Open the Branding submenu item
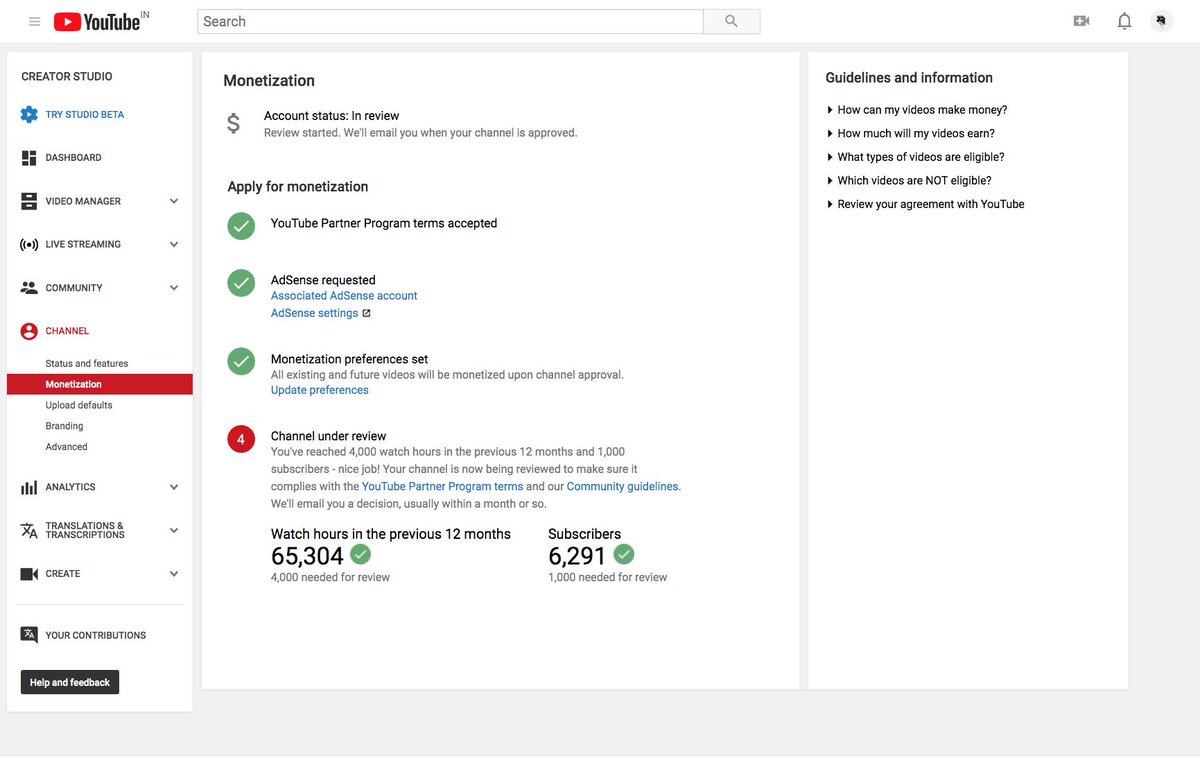The height and width of the screenshot is (758, 1200). (x=64, y=426)
